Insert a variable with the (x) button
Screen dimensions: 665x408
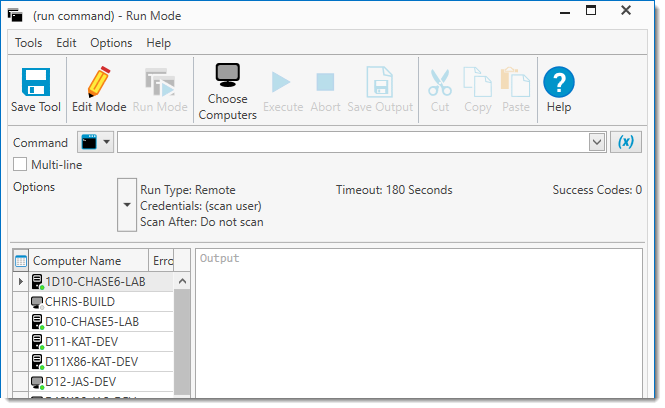pos(626,142)
